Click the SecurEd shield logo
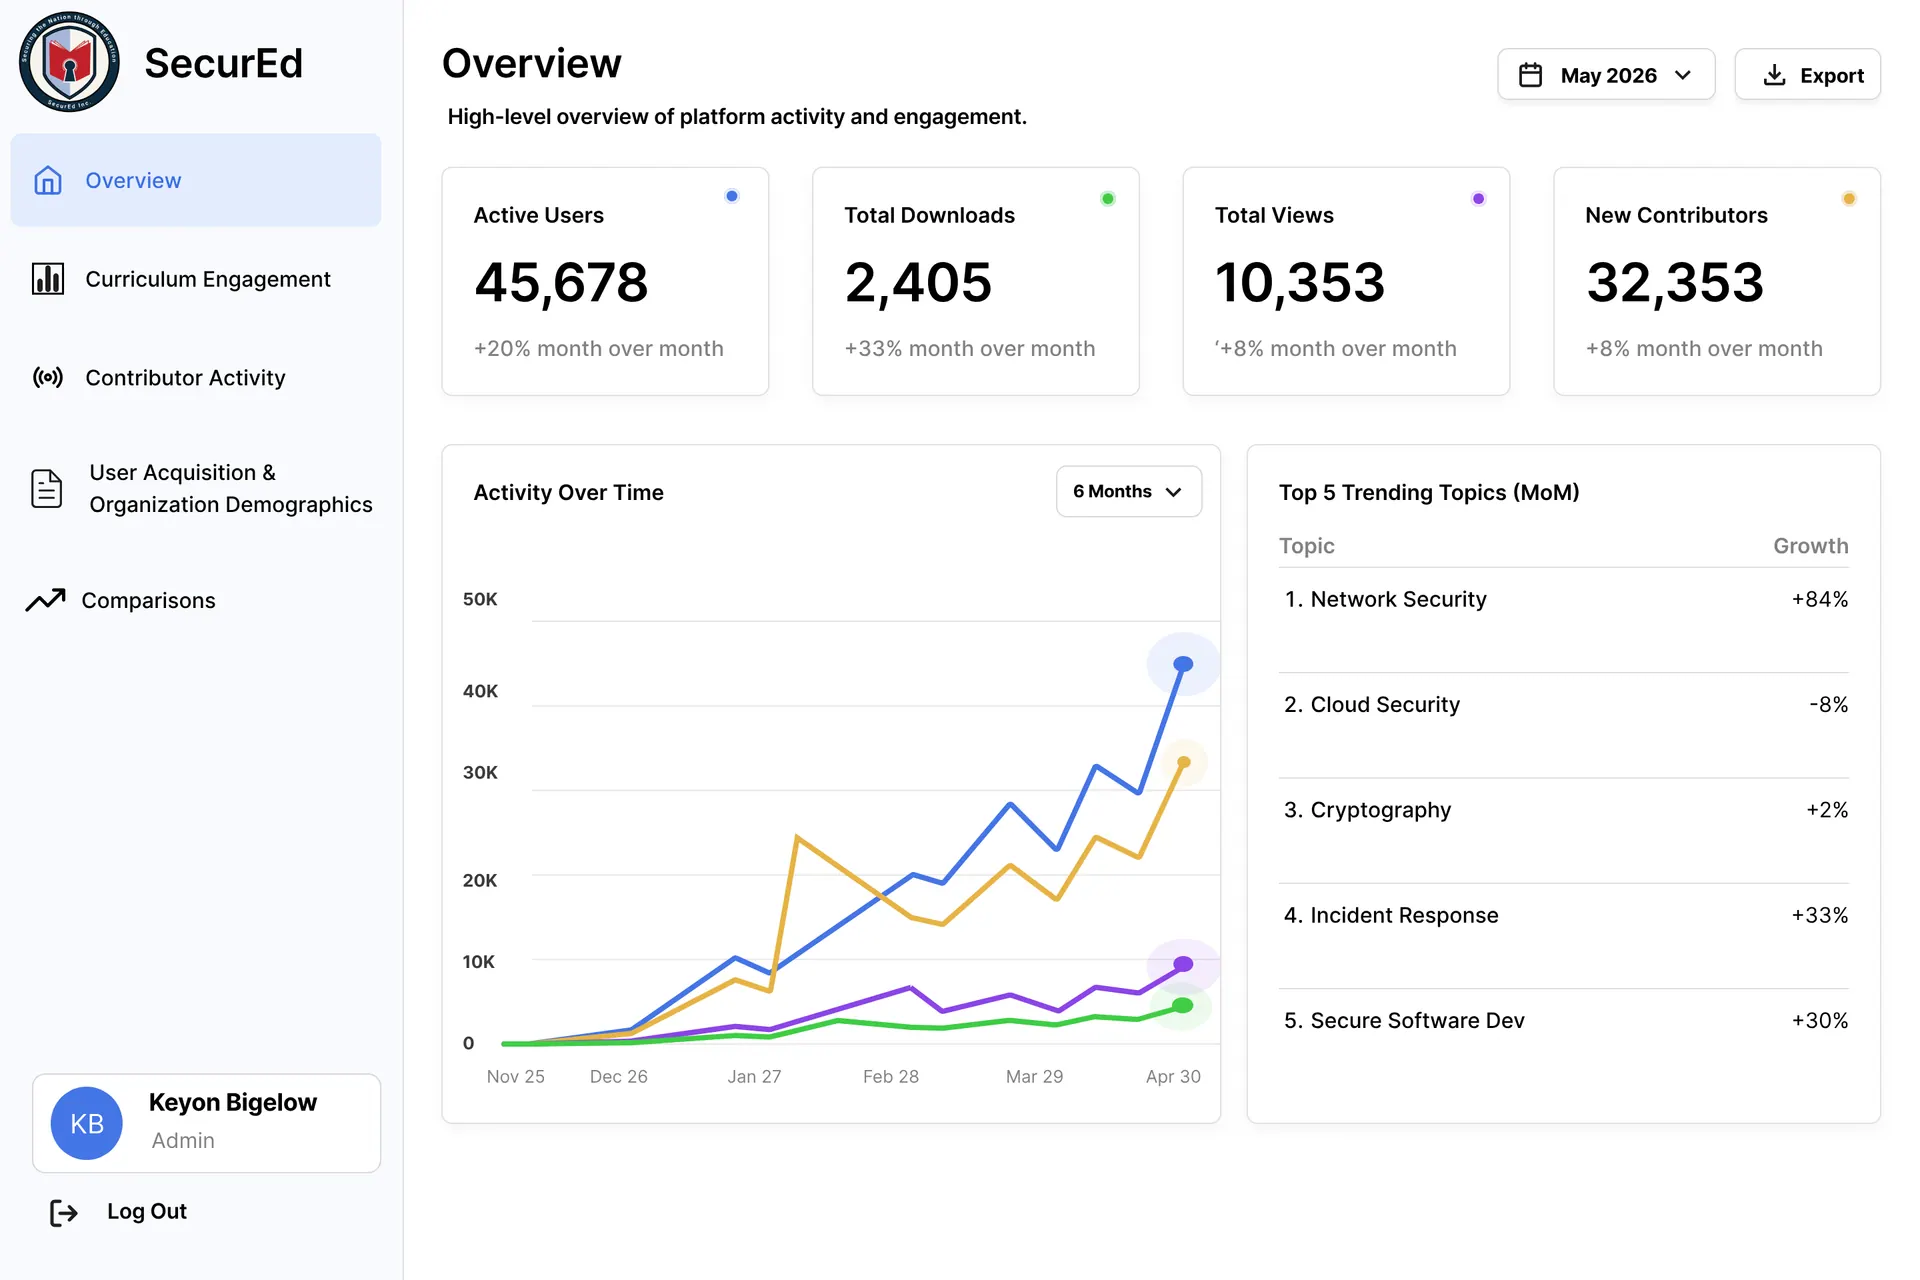 tap(69, 62)
